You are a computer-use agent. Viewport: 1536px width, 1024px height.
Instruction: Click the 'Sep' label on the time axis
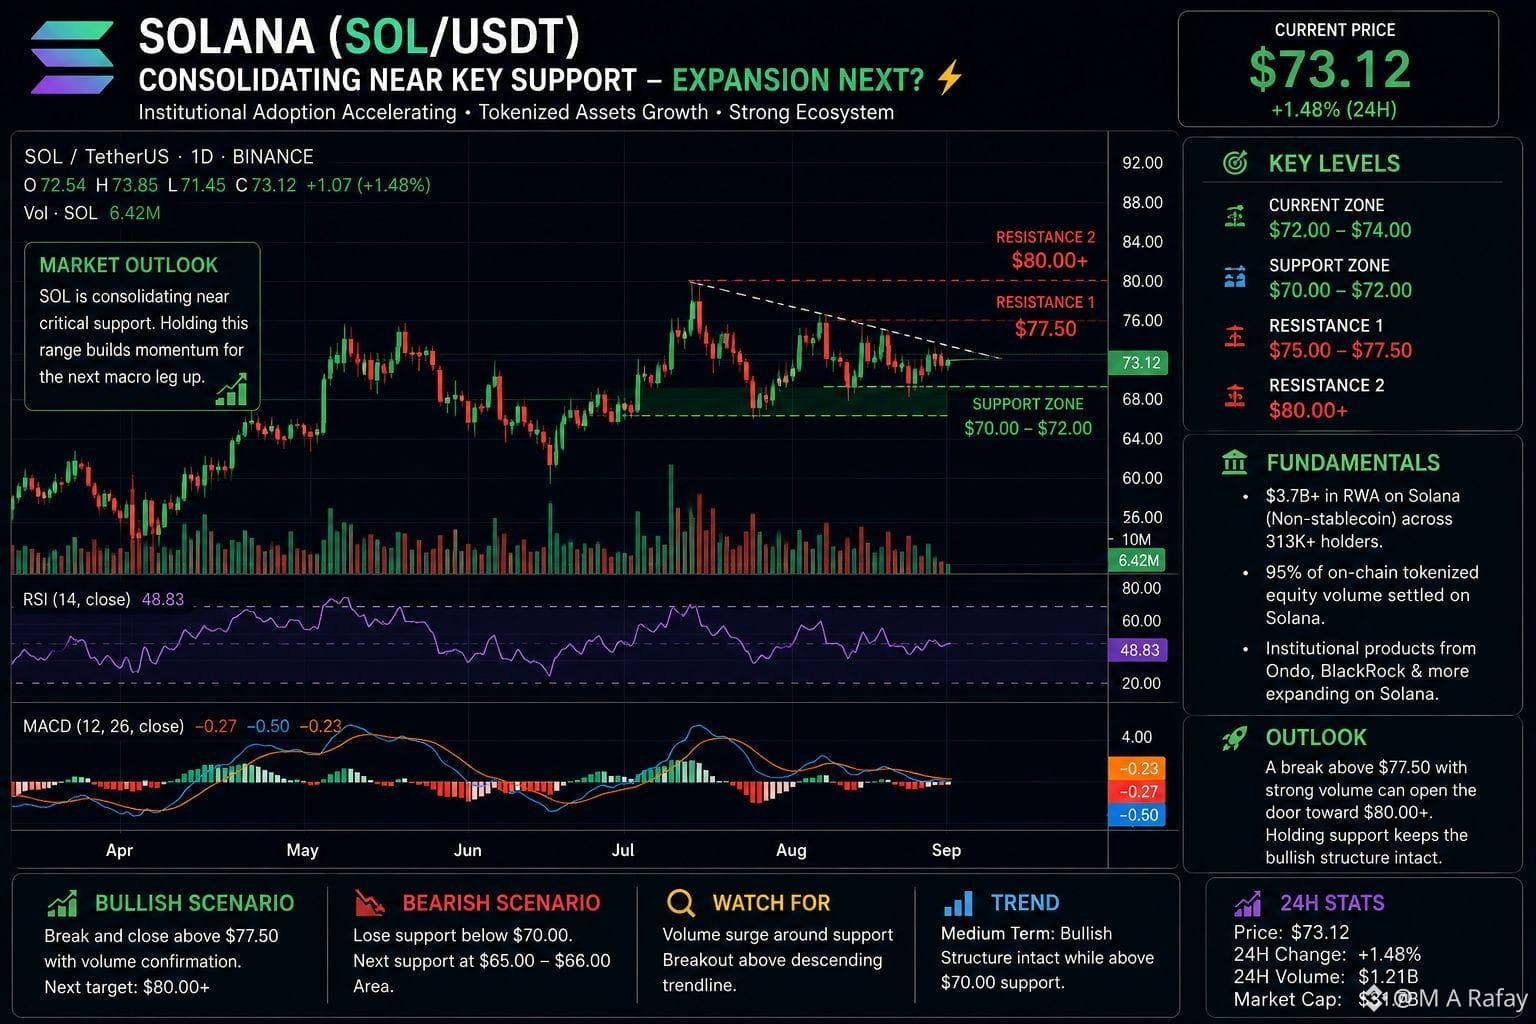(946, 850)
